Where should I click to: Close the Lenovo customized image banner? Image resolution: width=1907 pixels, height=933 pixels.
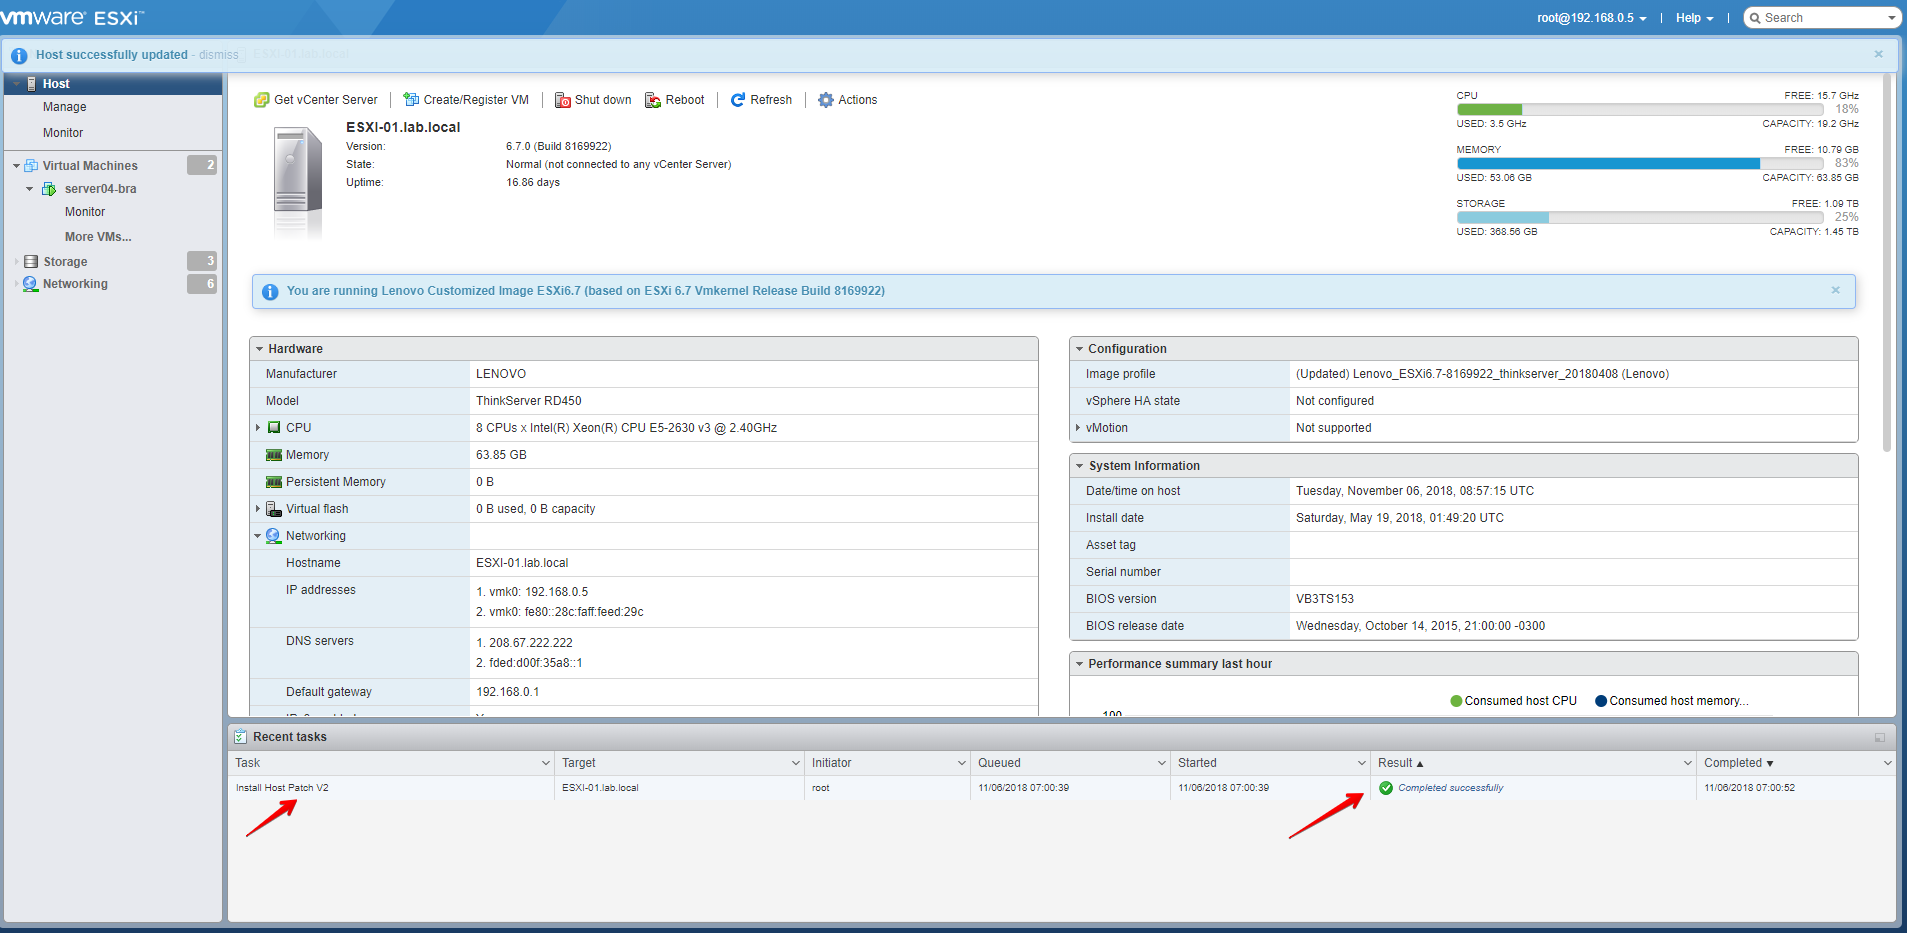click(x=1835, y=290)
